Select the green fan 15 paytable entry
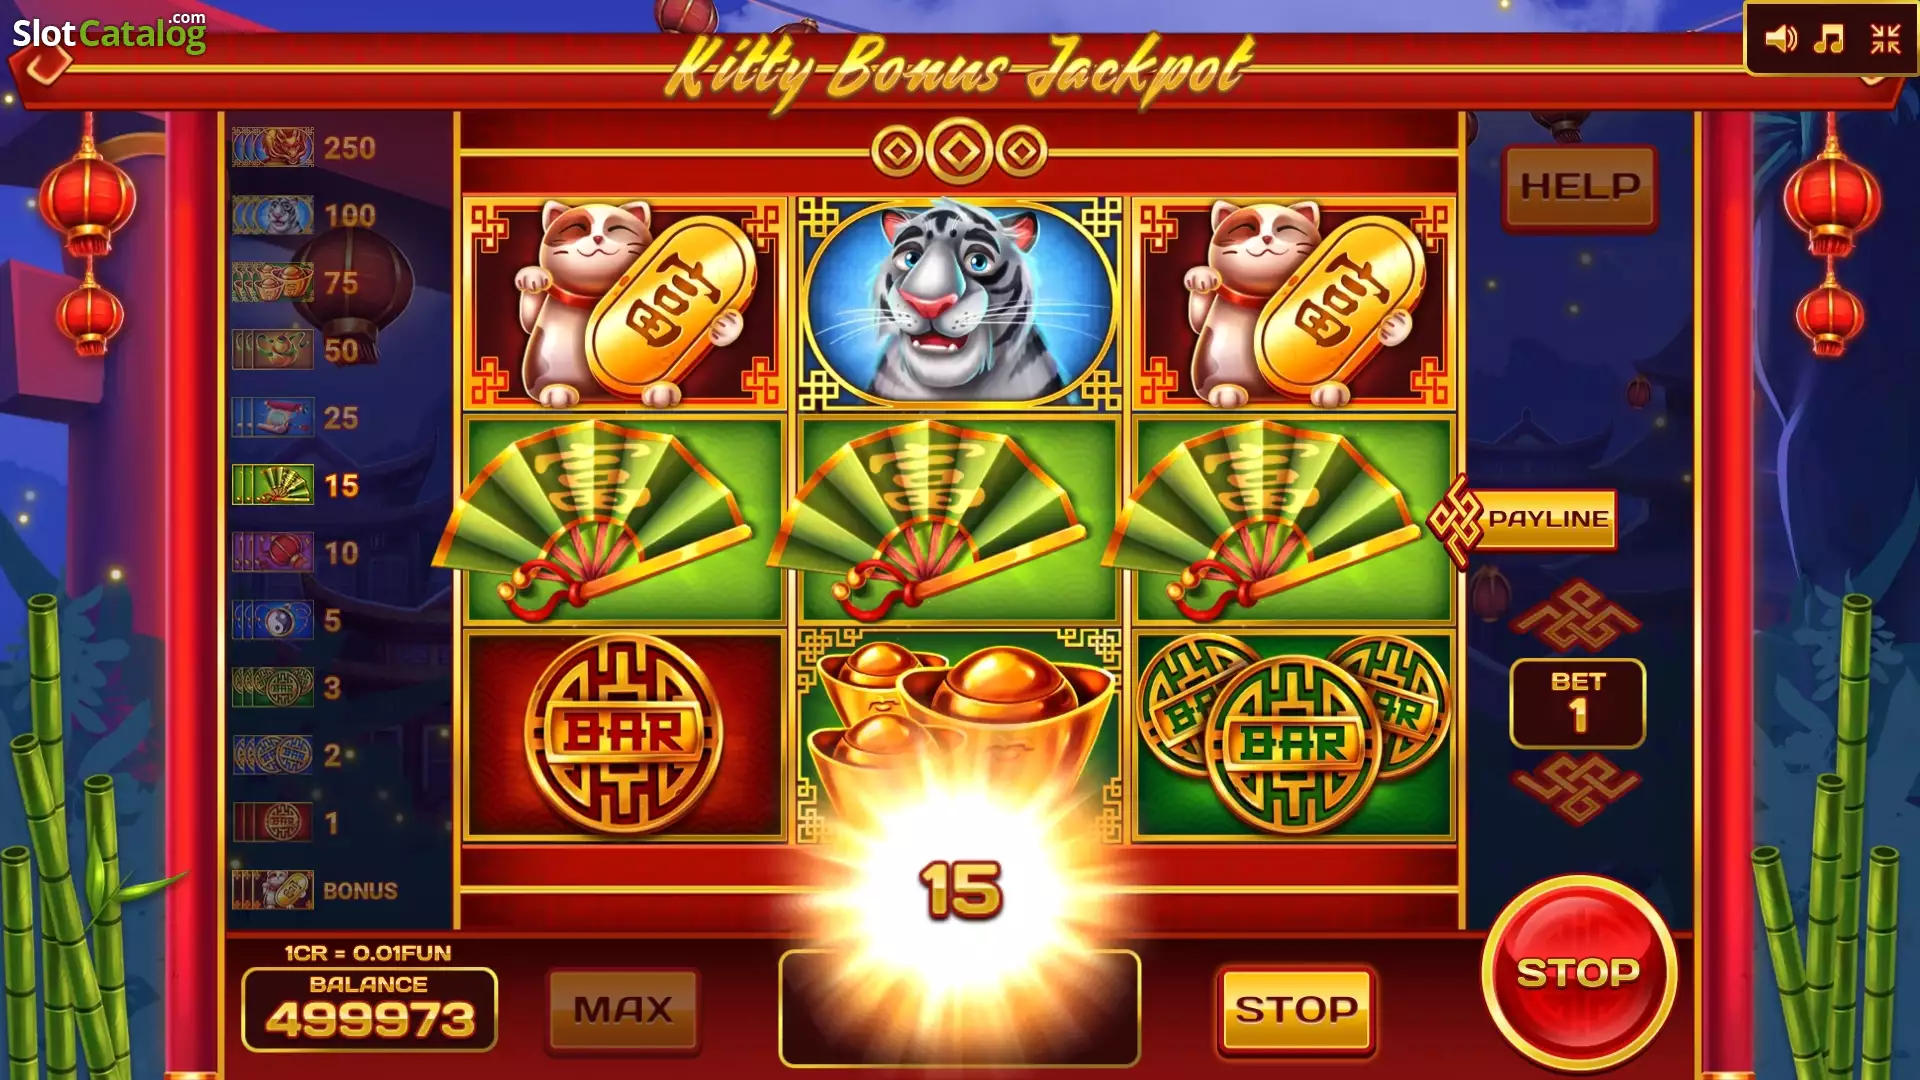Screen dimensions: 1920x1080 point(297,485)
